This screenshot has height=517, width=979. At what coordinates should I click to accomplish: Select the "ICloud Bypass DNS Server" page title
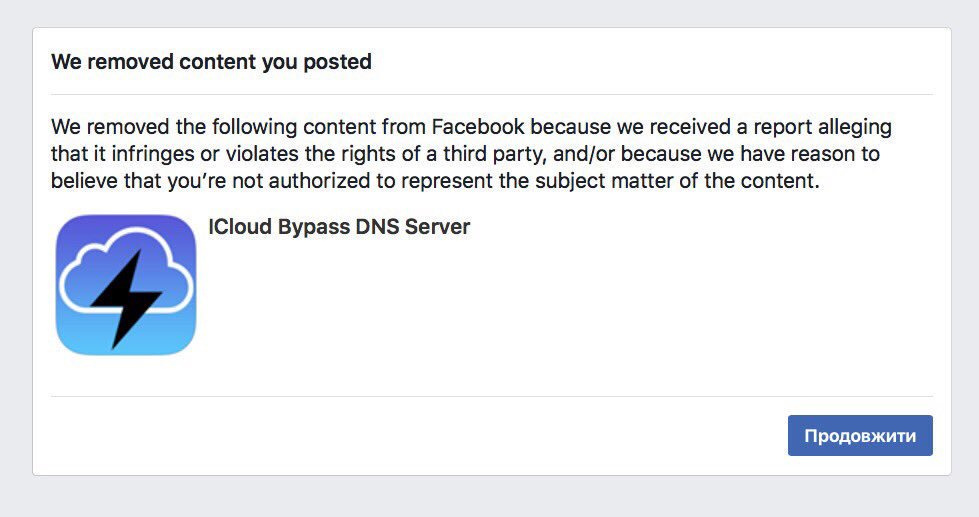click(x=338, y=227)
